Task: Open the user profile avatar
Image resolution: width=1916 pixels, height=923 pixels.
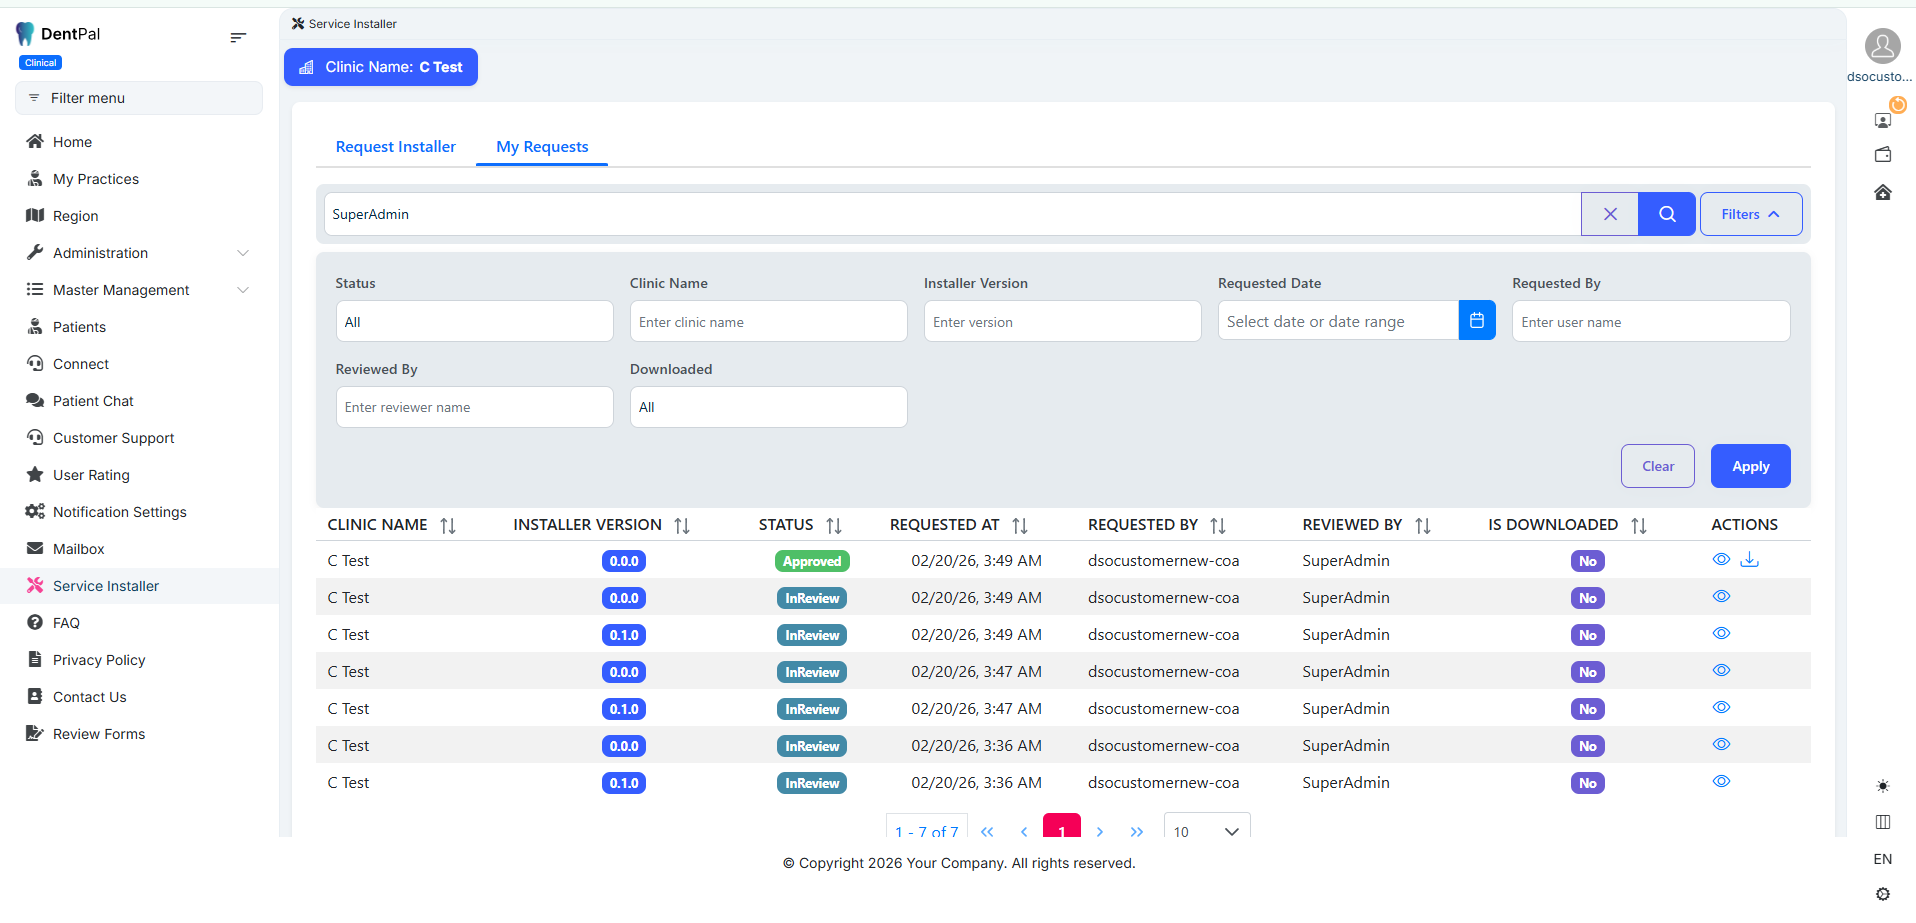Action: pyautogui.click(x=1881, y=46)
